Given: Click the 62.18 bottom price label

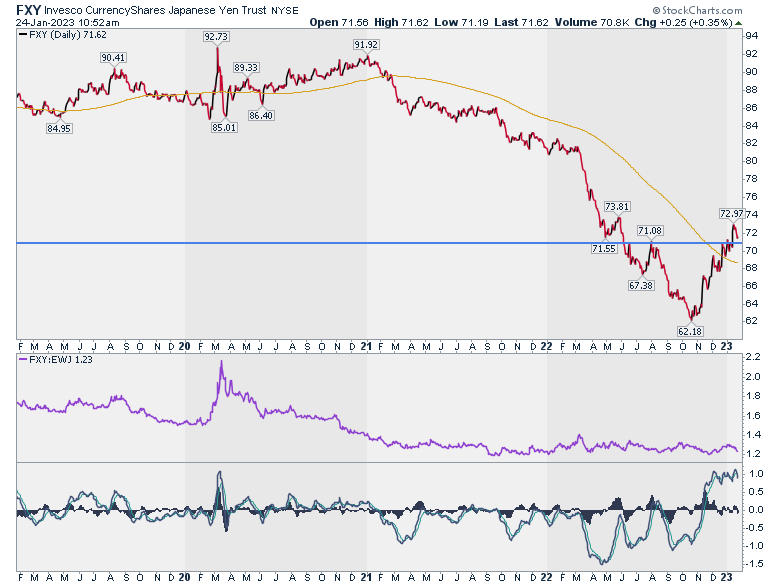Looking at the screenshot, I should pos(690,331).
